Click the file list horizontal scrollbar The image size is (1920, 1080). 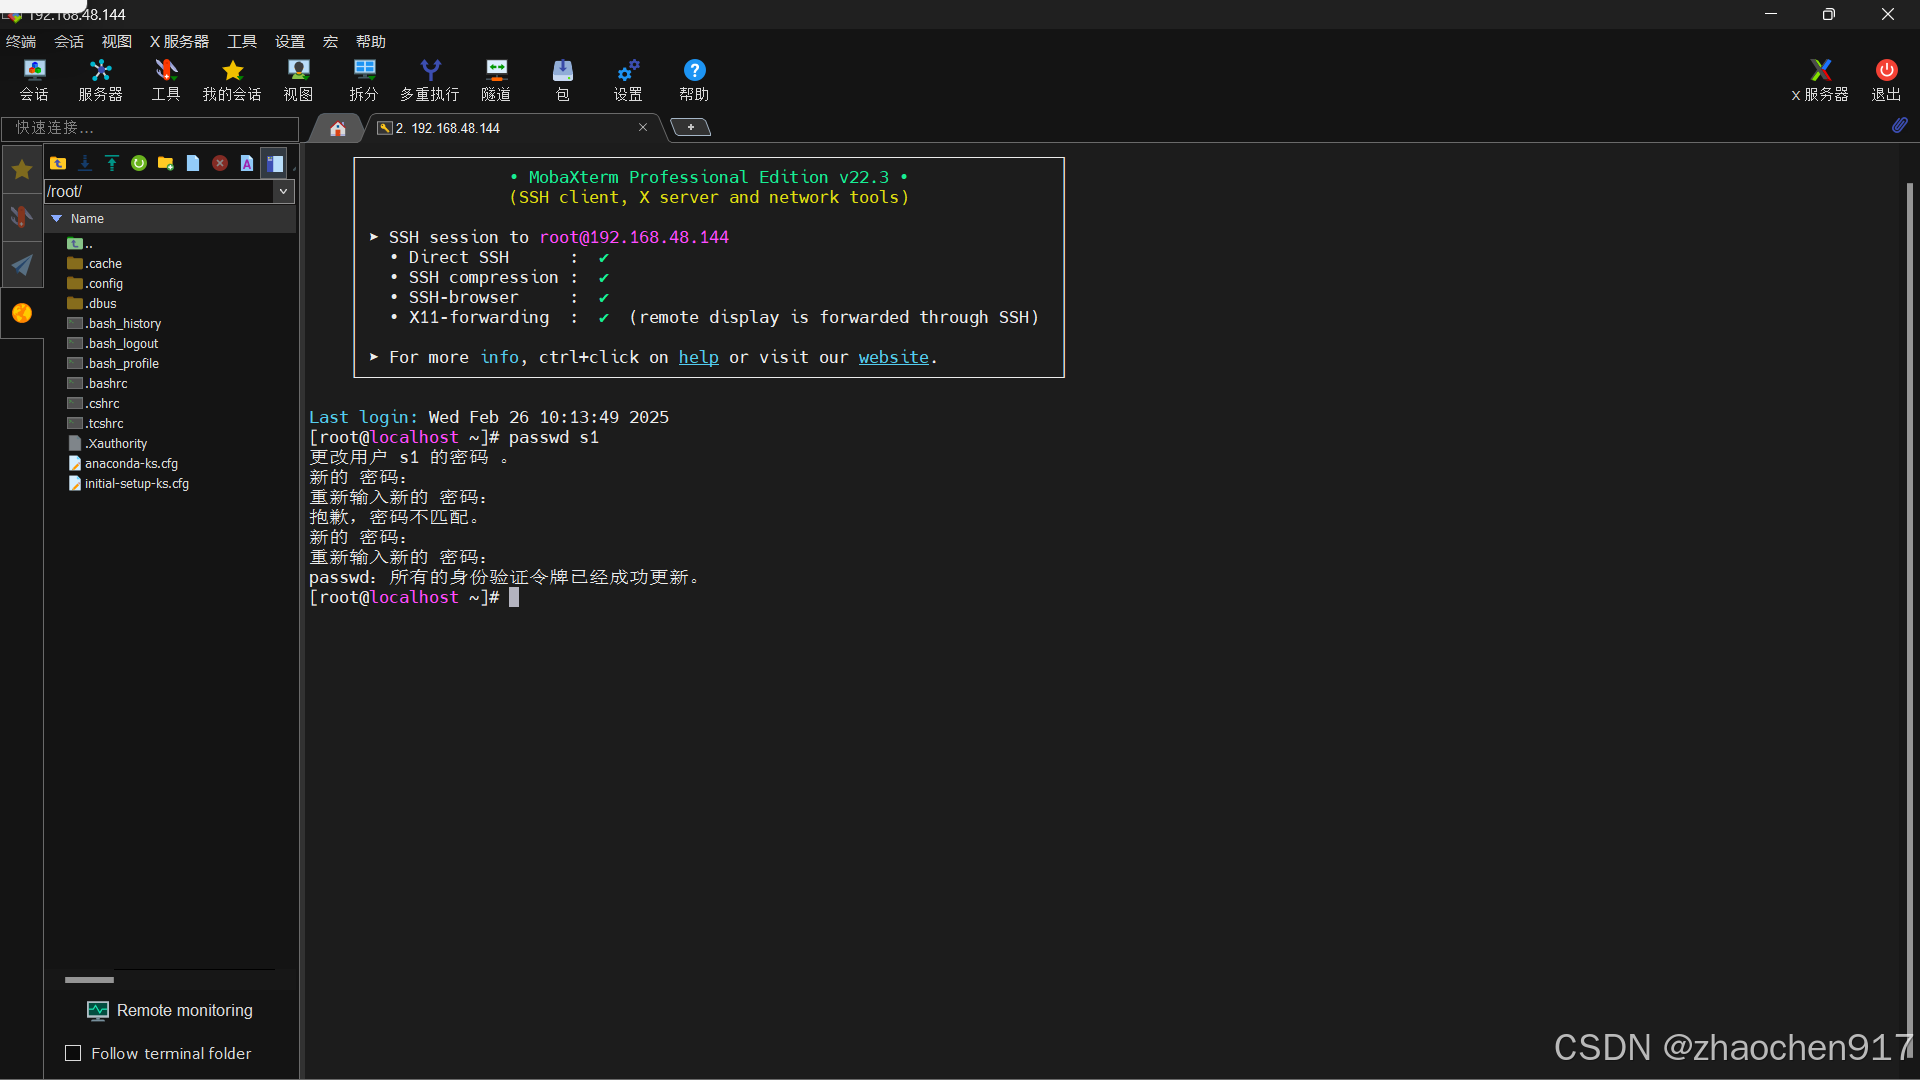pos(90,980)
